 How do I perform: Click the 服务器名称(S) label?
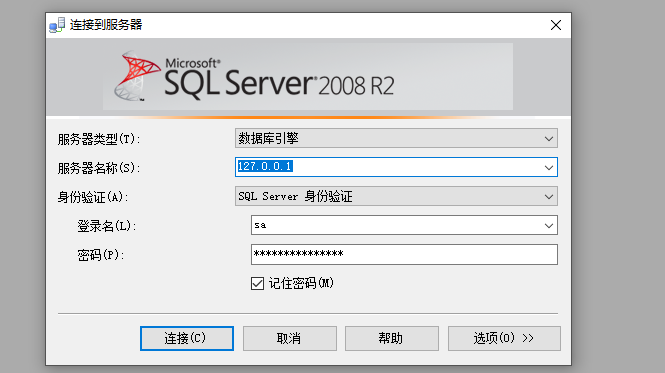coord(99,168)
